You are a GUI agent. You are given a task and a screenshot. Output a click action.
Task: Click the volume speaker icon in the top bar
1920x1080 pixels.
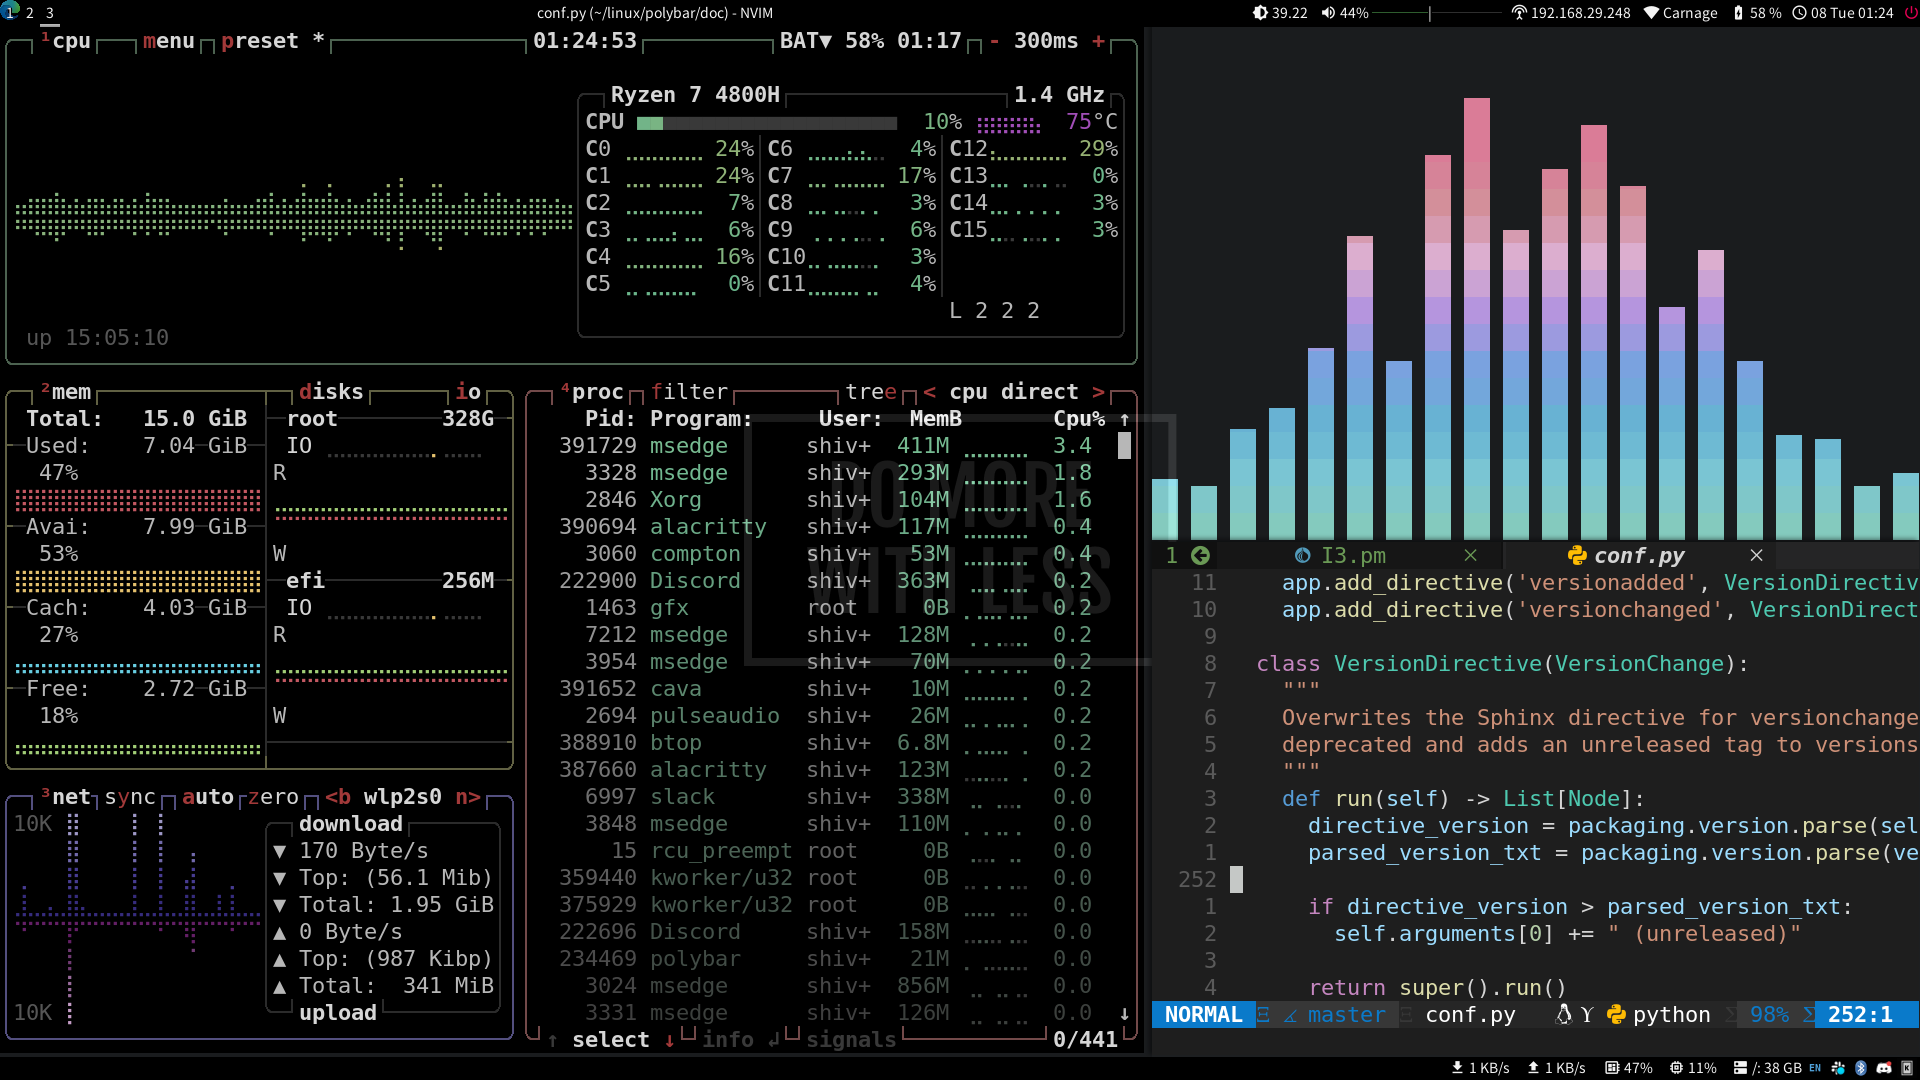coord(1326,13)
